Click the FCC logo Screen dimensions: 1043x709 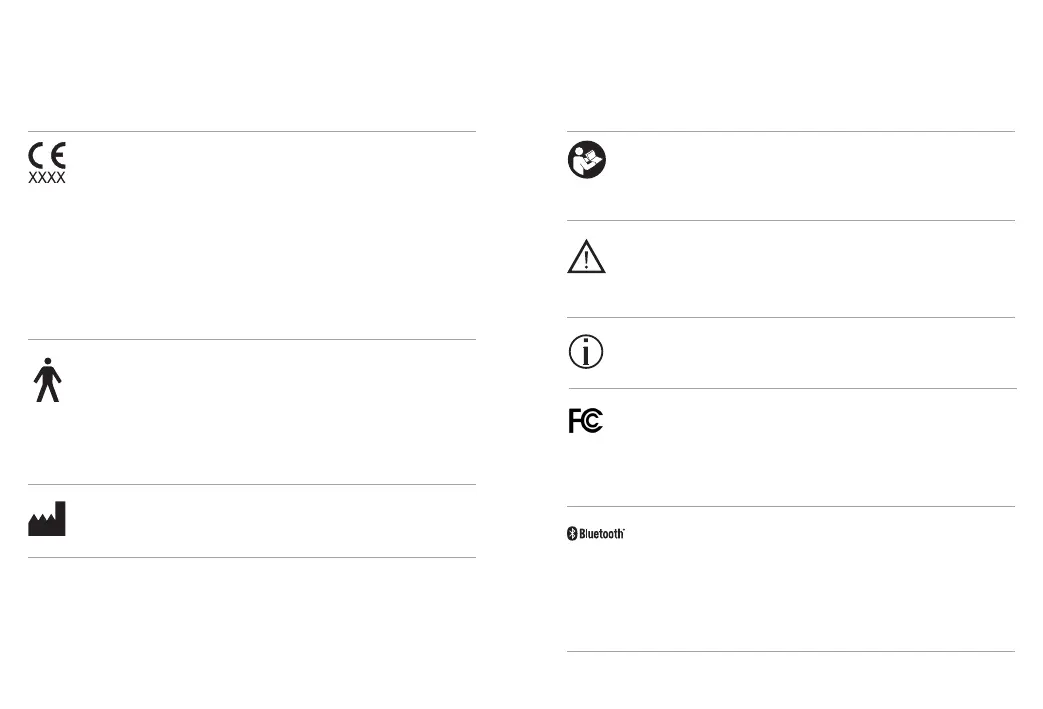coord(586,420)
